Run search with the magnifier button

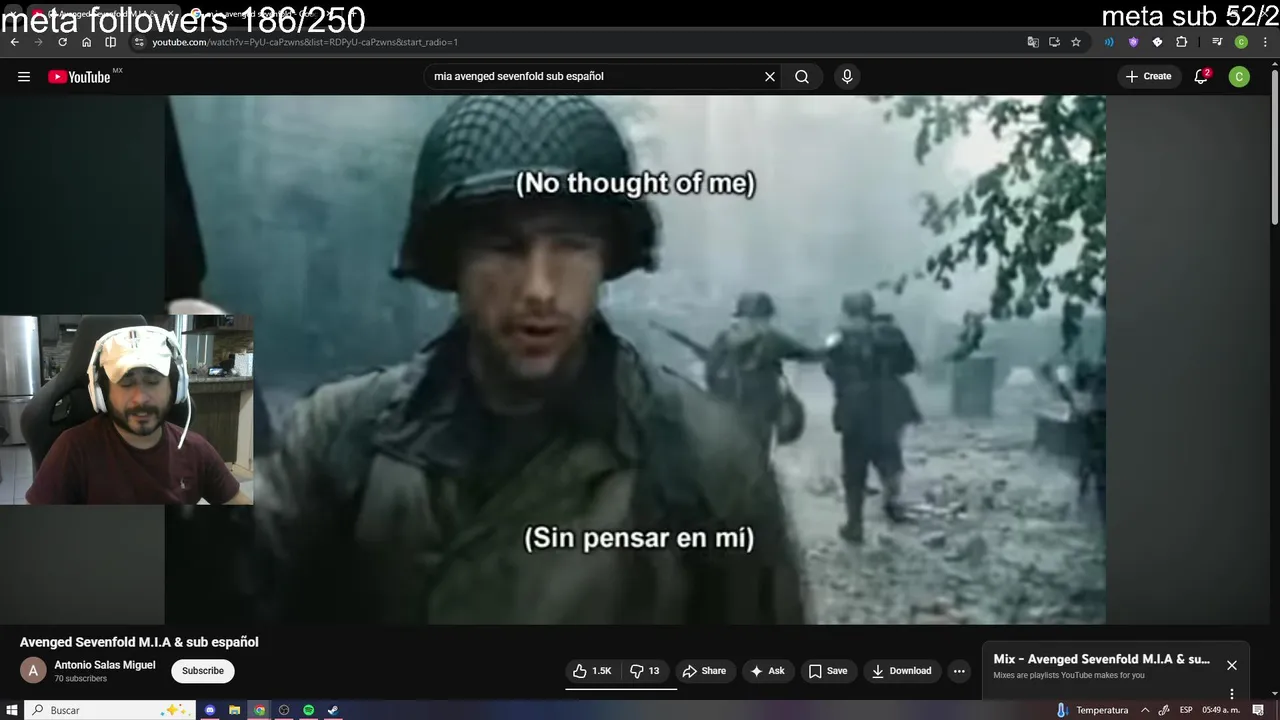coord(802,76)
